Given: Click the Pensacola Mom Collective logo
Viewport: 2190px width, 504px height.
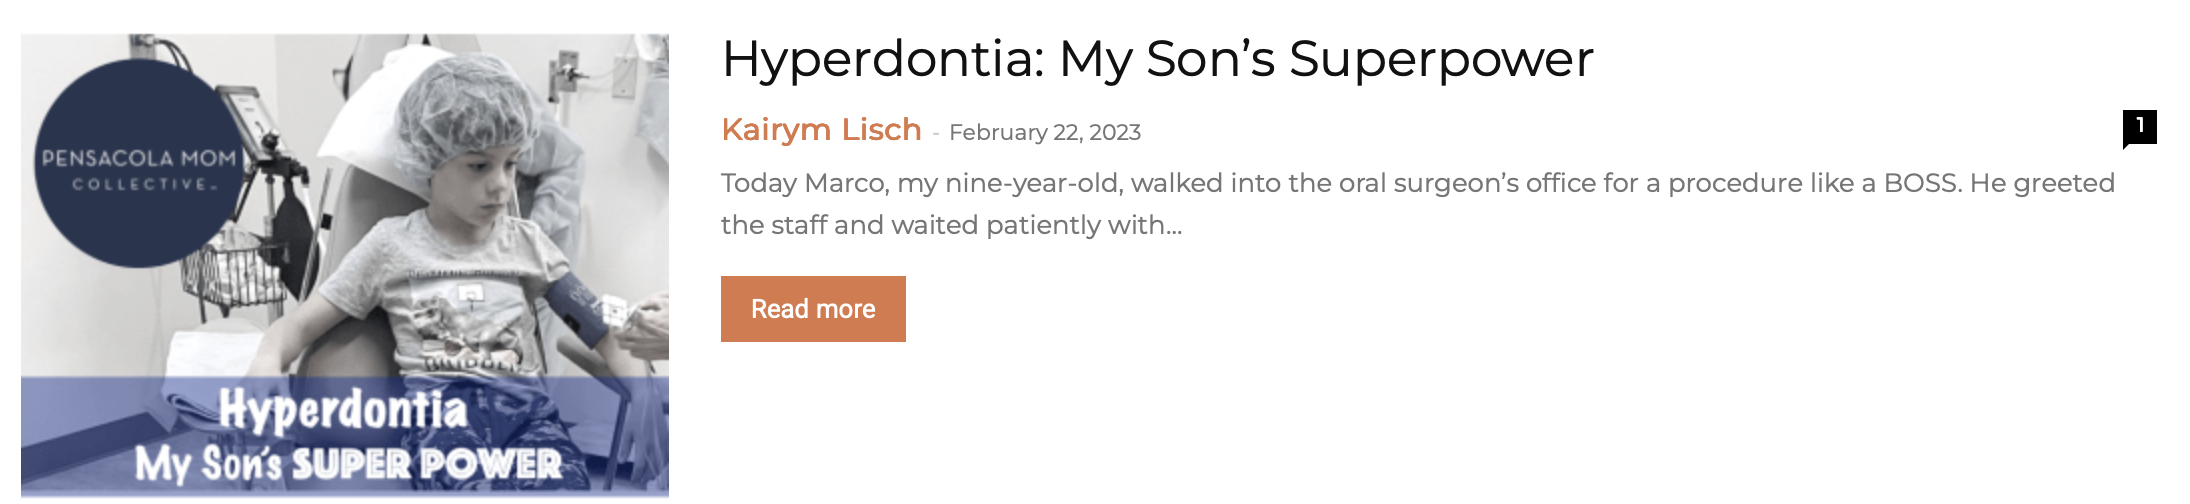Looking at the screenshot, I should [x=137, y=164].
